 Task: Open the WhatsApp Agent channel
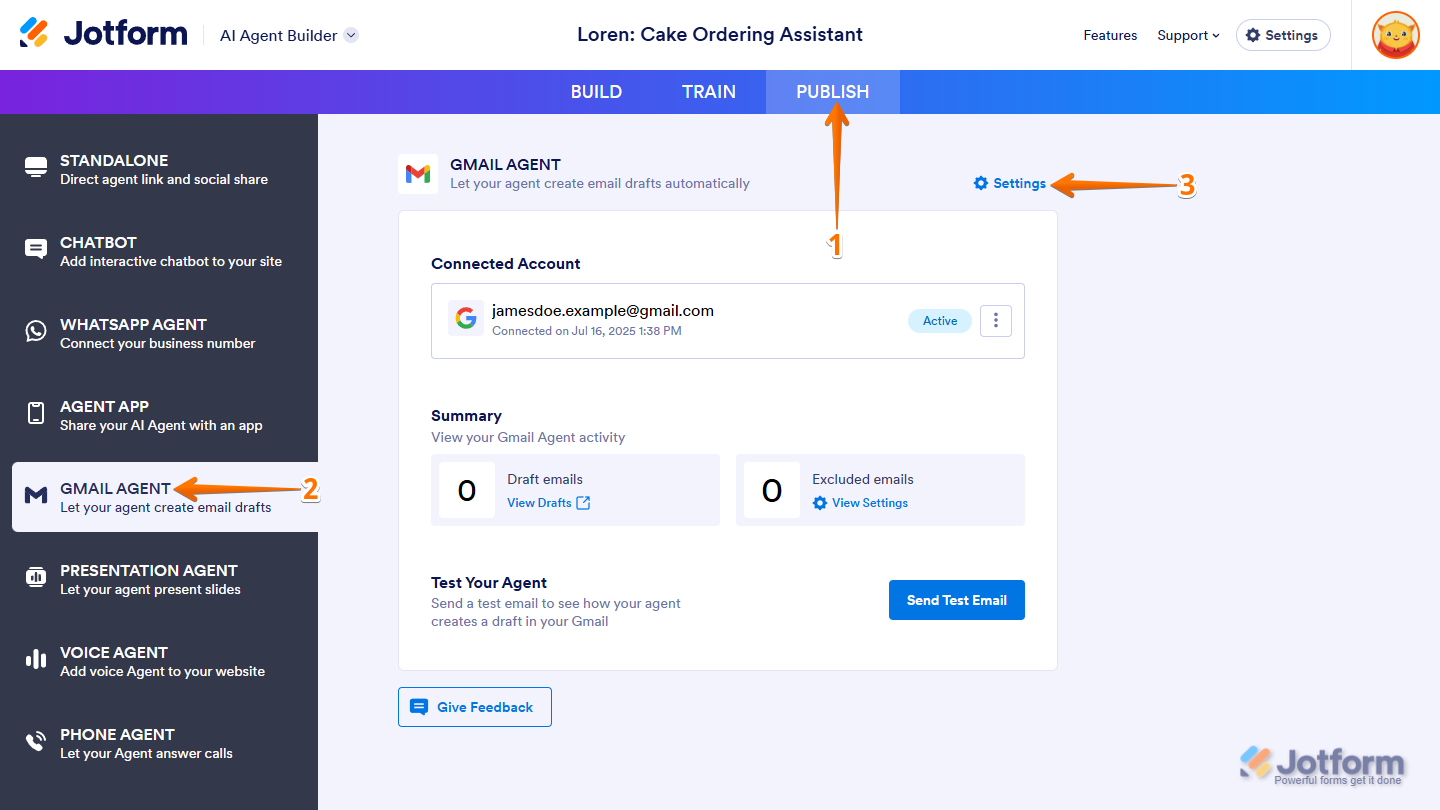point(160,334)
